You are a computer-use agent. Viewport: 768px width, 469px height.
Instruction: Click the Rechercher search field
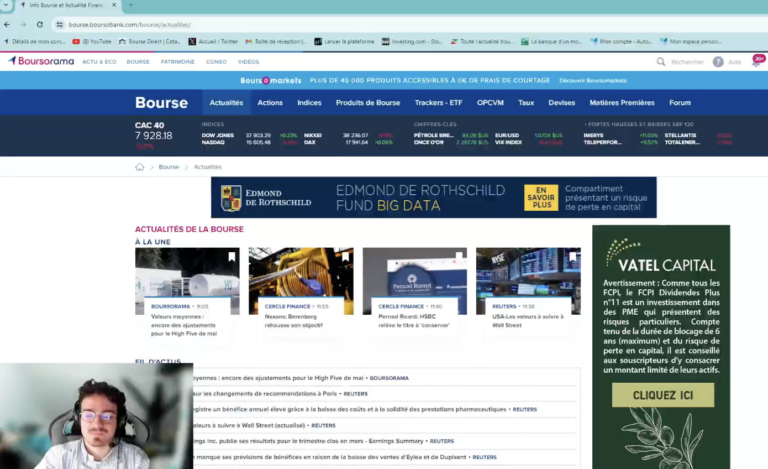pos(687,62)
